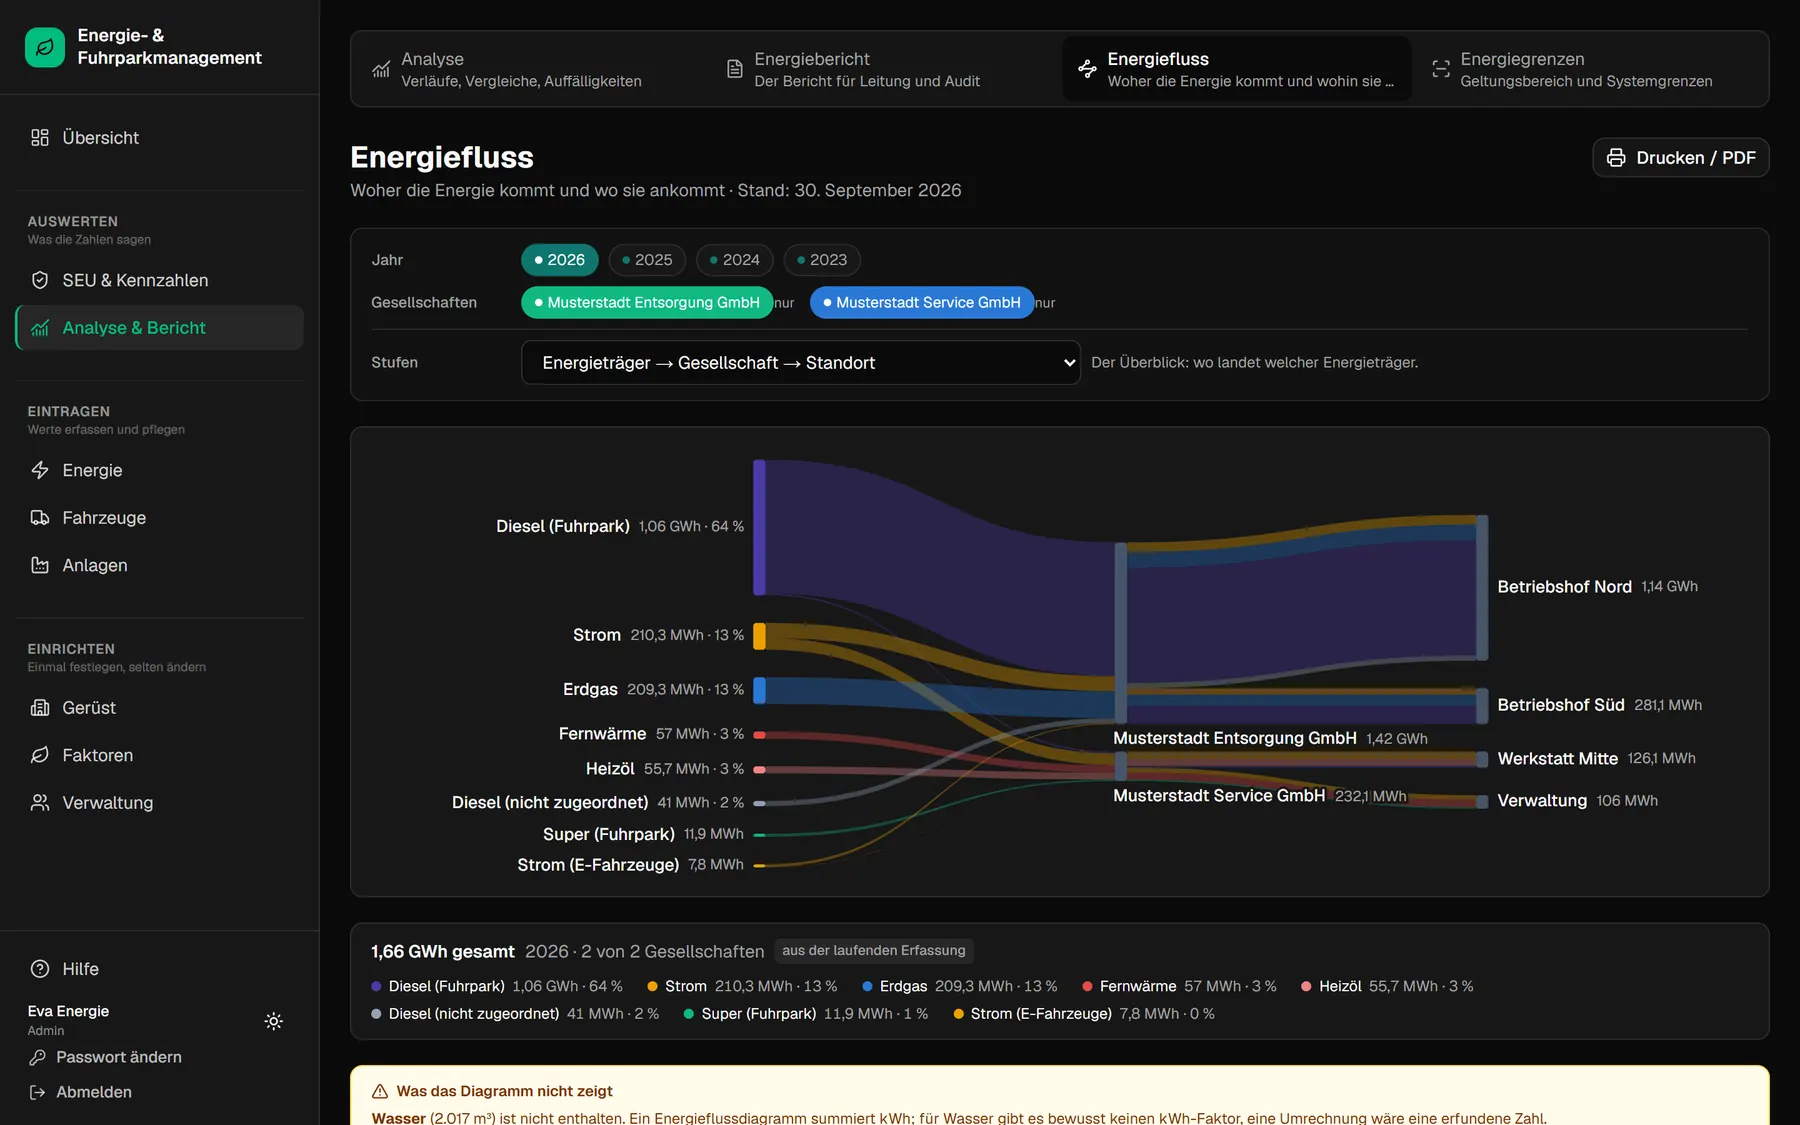
Task: Click the Gerüst building icon
Action: pyautogui.click(x=40, y=708)
